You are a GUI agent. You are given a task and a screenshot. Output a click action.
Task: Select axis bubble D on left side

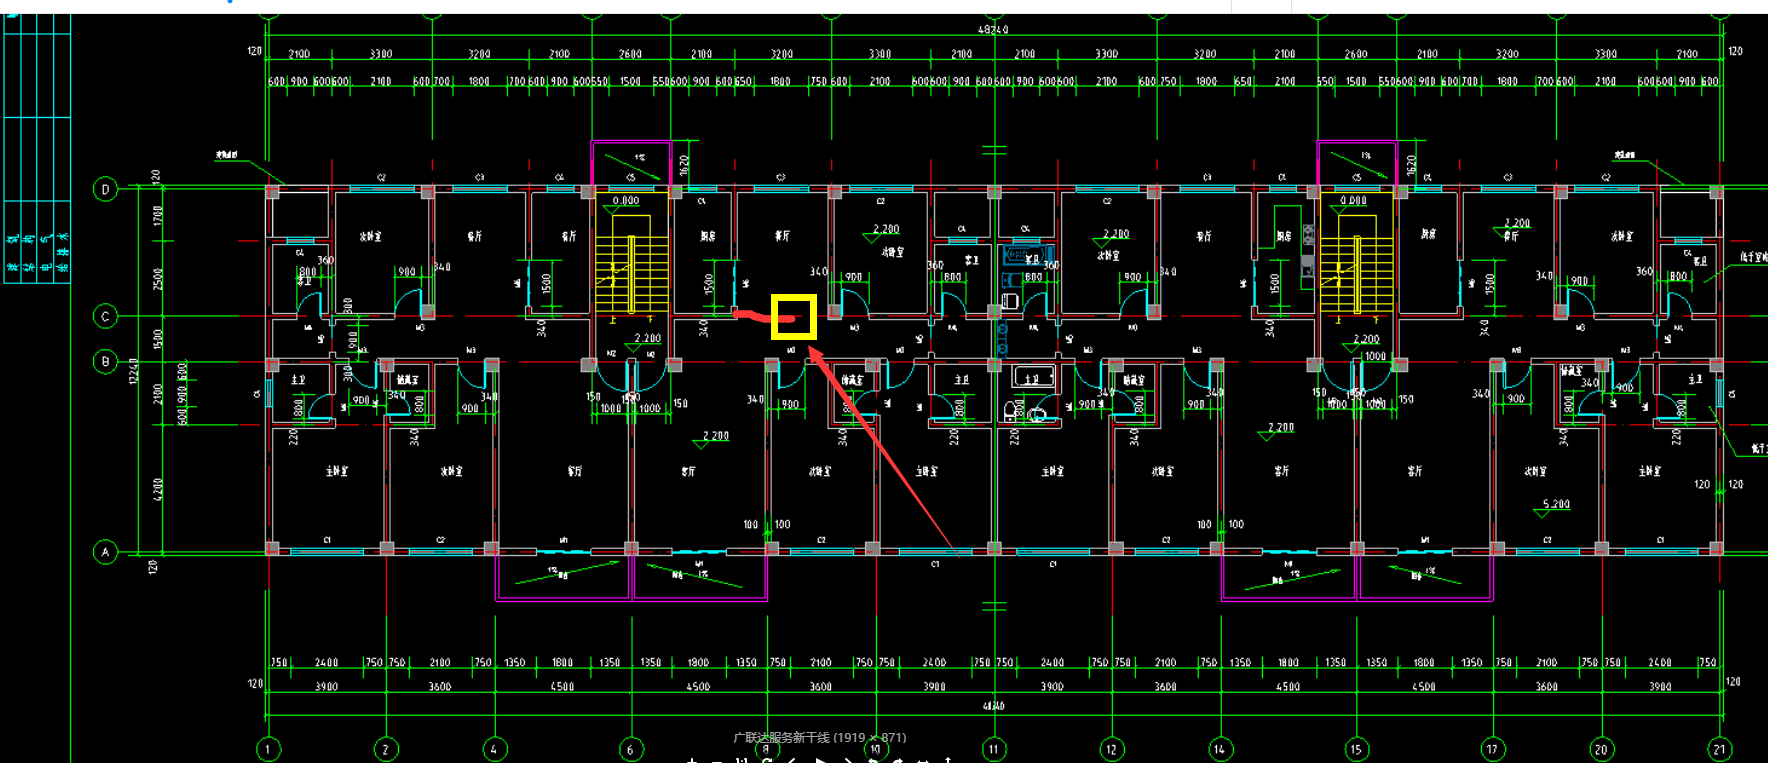(105, 189)
